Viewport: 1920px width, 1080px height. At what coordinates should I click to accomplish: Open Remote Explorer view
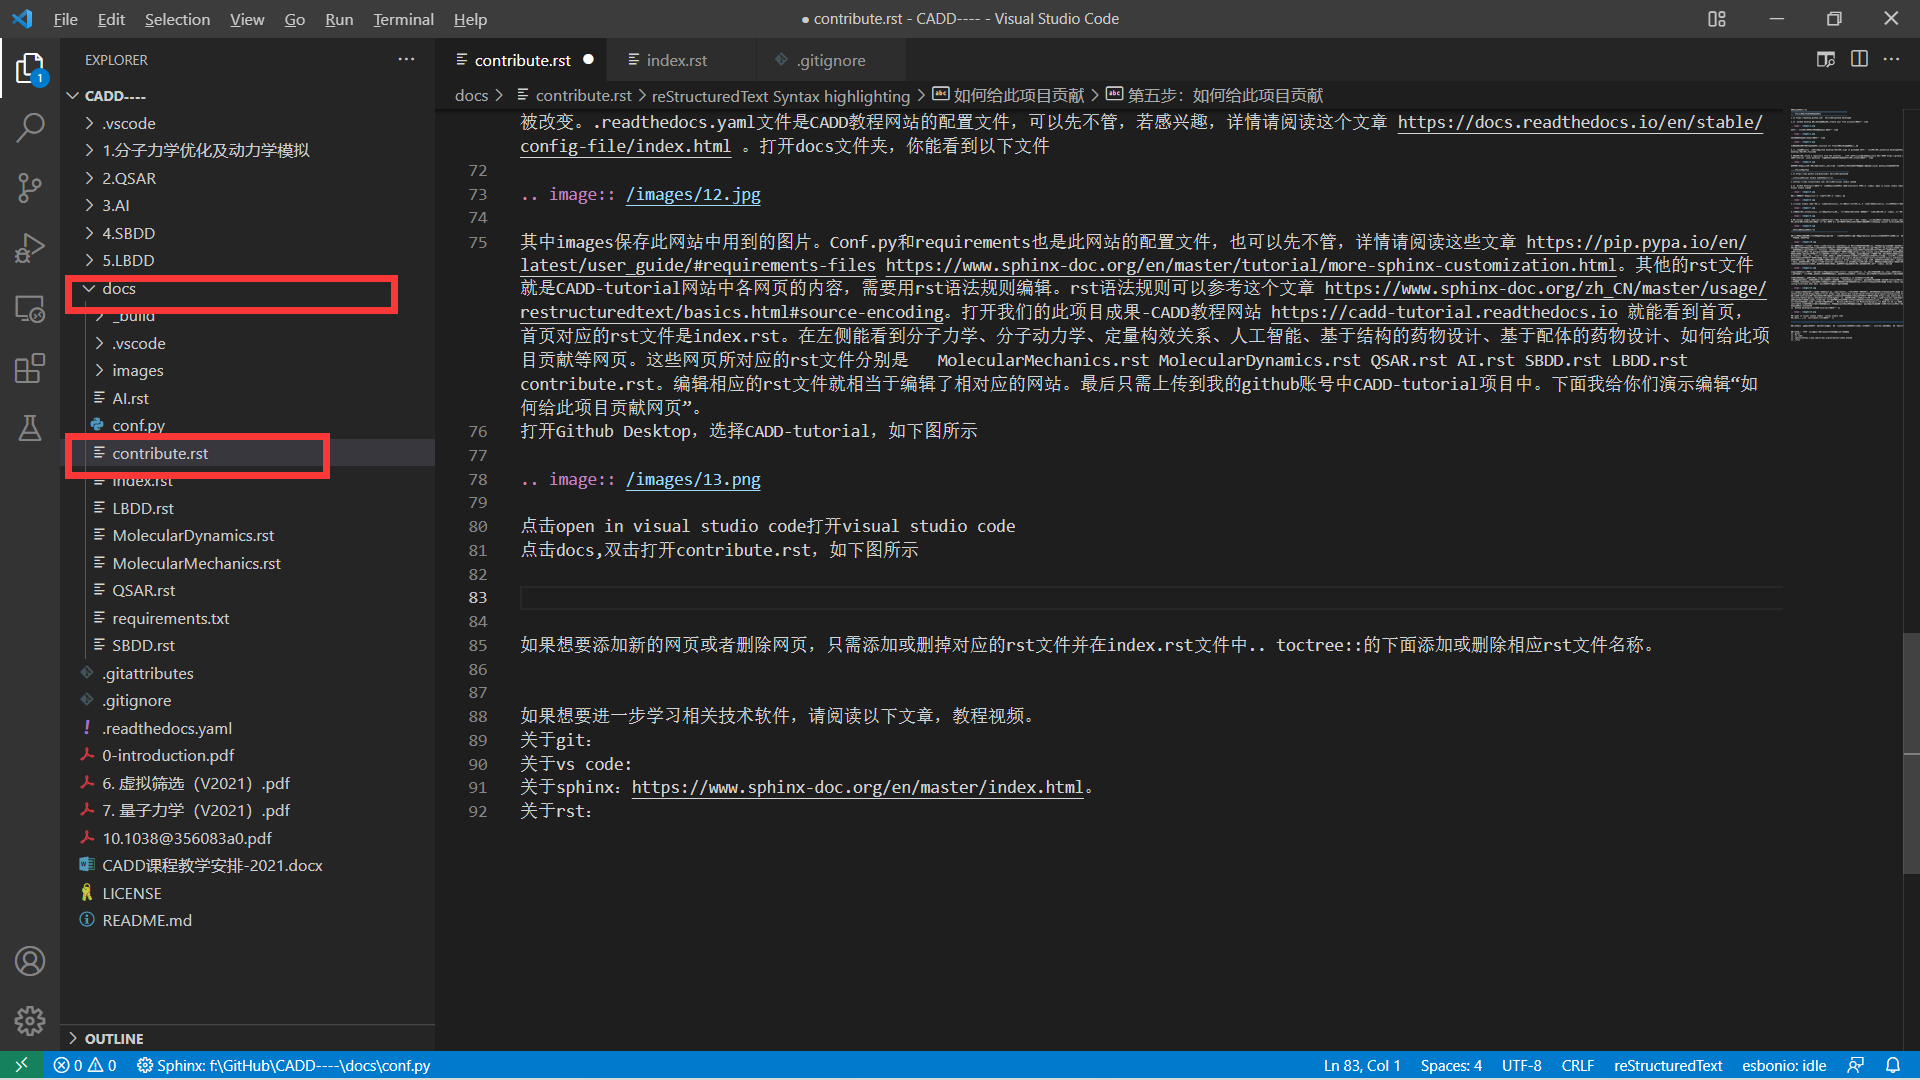pos(30,309)
